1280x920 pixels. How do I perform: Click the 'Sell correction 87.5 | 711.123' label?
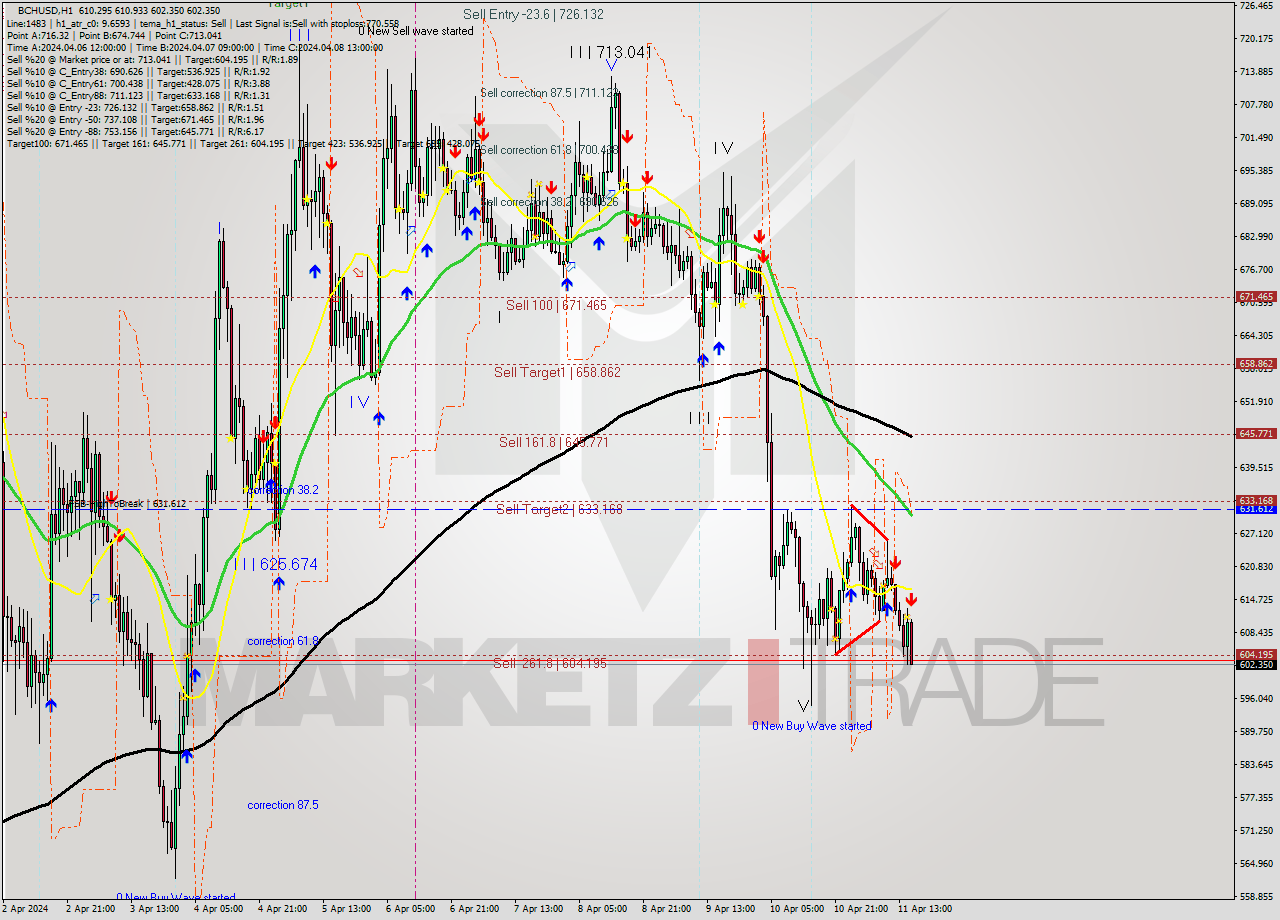pos(550,93)
